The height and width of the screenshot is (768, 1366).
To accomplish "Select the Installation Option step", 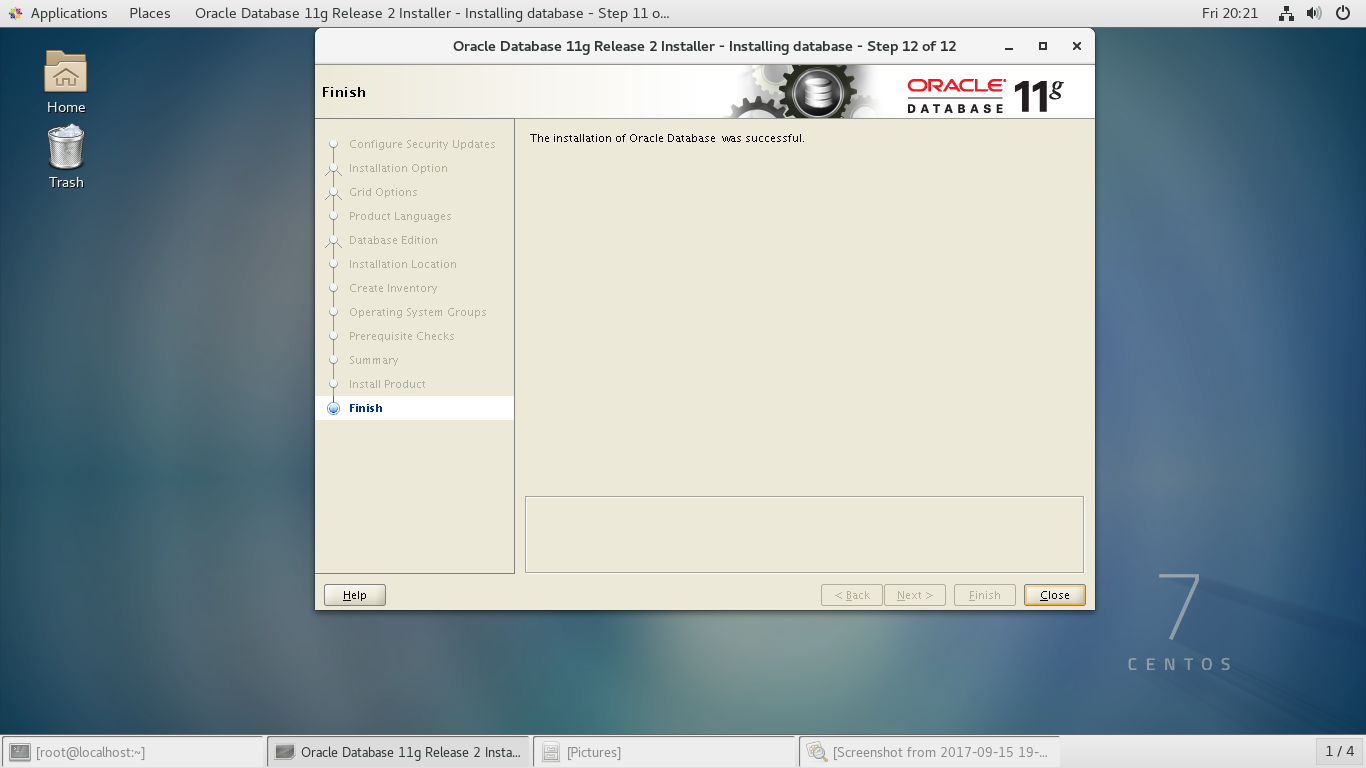I will [398, 168].
